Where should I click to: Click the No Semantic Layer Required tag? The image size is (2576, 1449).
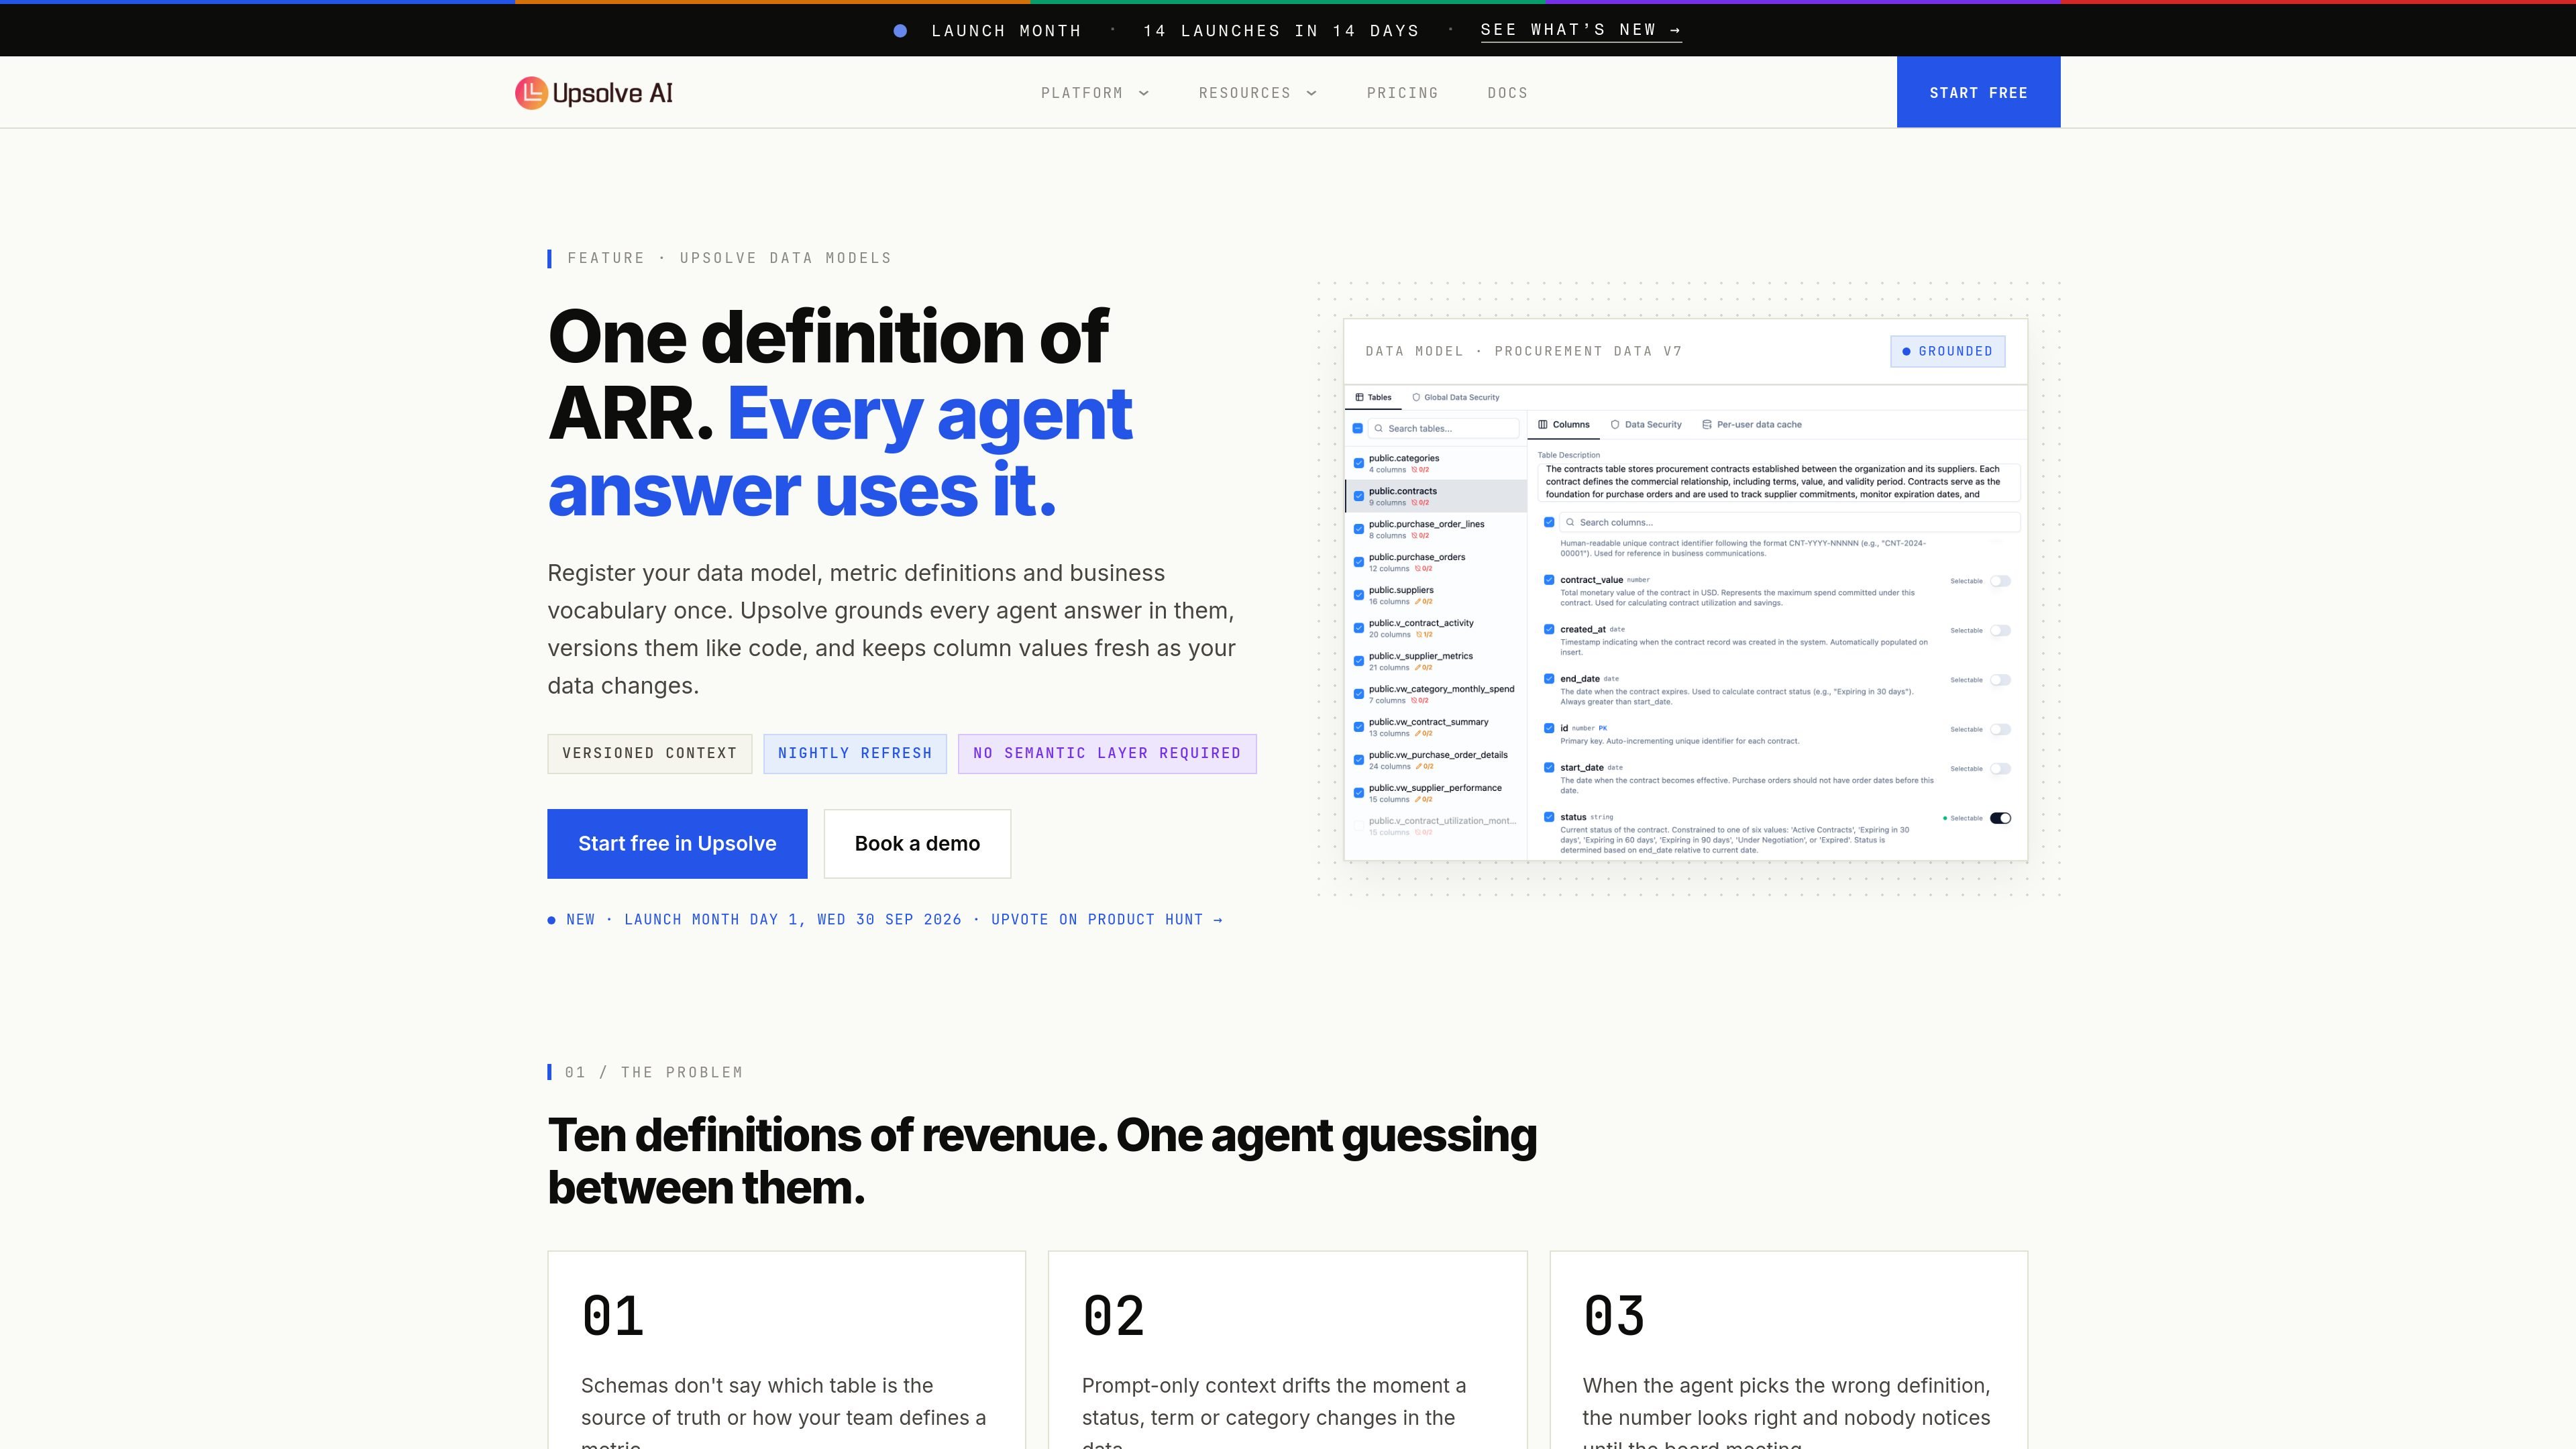(x=1107, y=753)
